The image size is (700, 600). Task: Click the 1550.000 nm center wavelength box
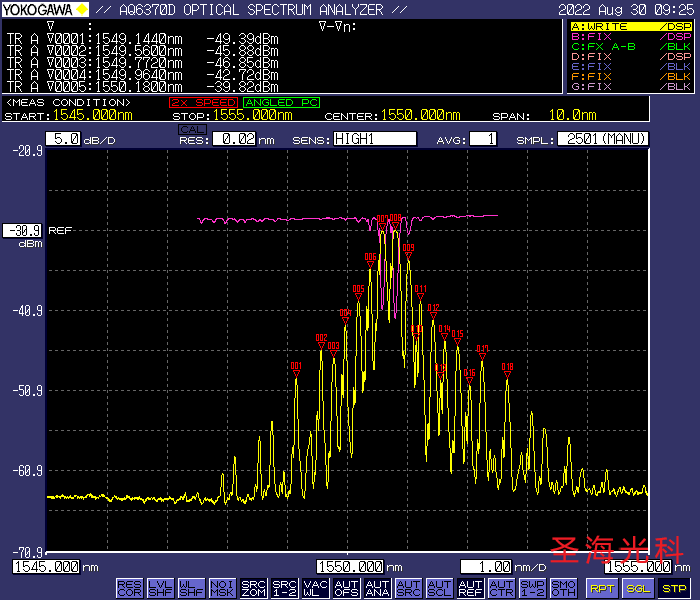[350, 567]
